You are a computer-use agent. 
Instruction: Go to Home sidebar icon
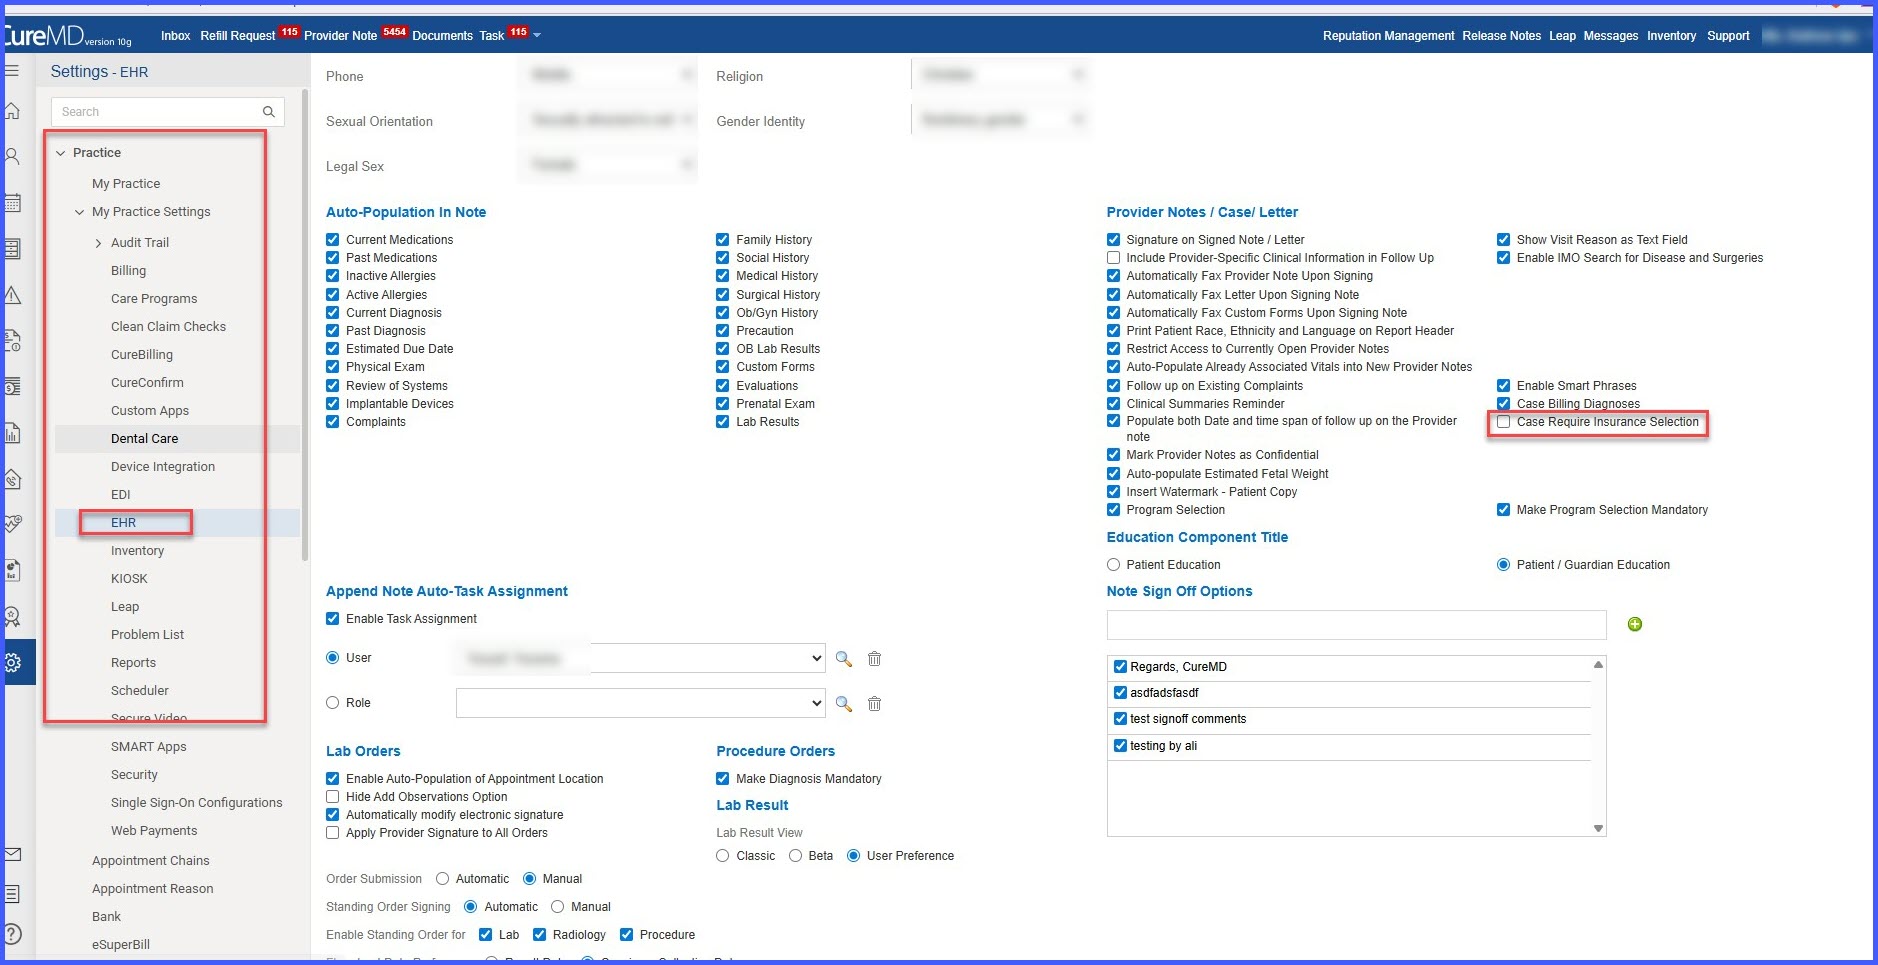coord(12,111)
